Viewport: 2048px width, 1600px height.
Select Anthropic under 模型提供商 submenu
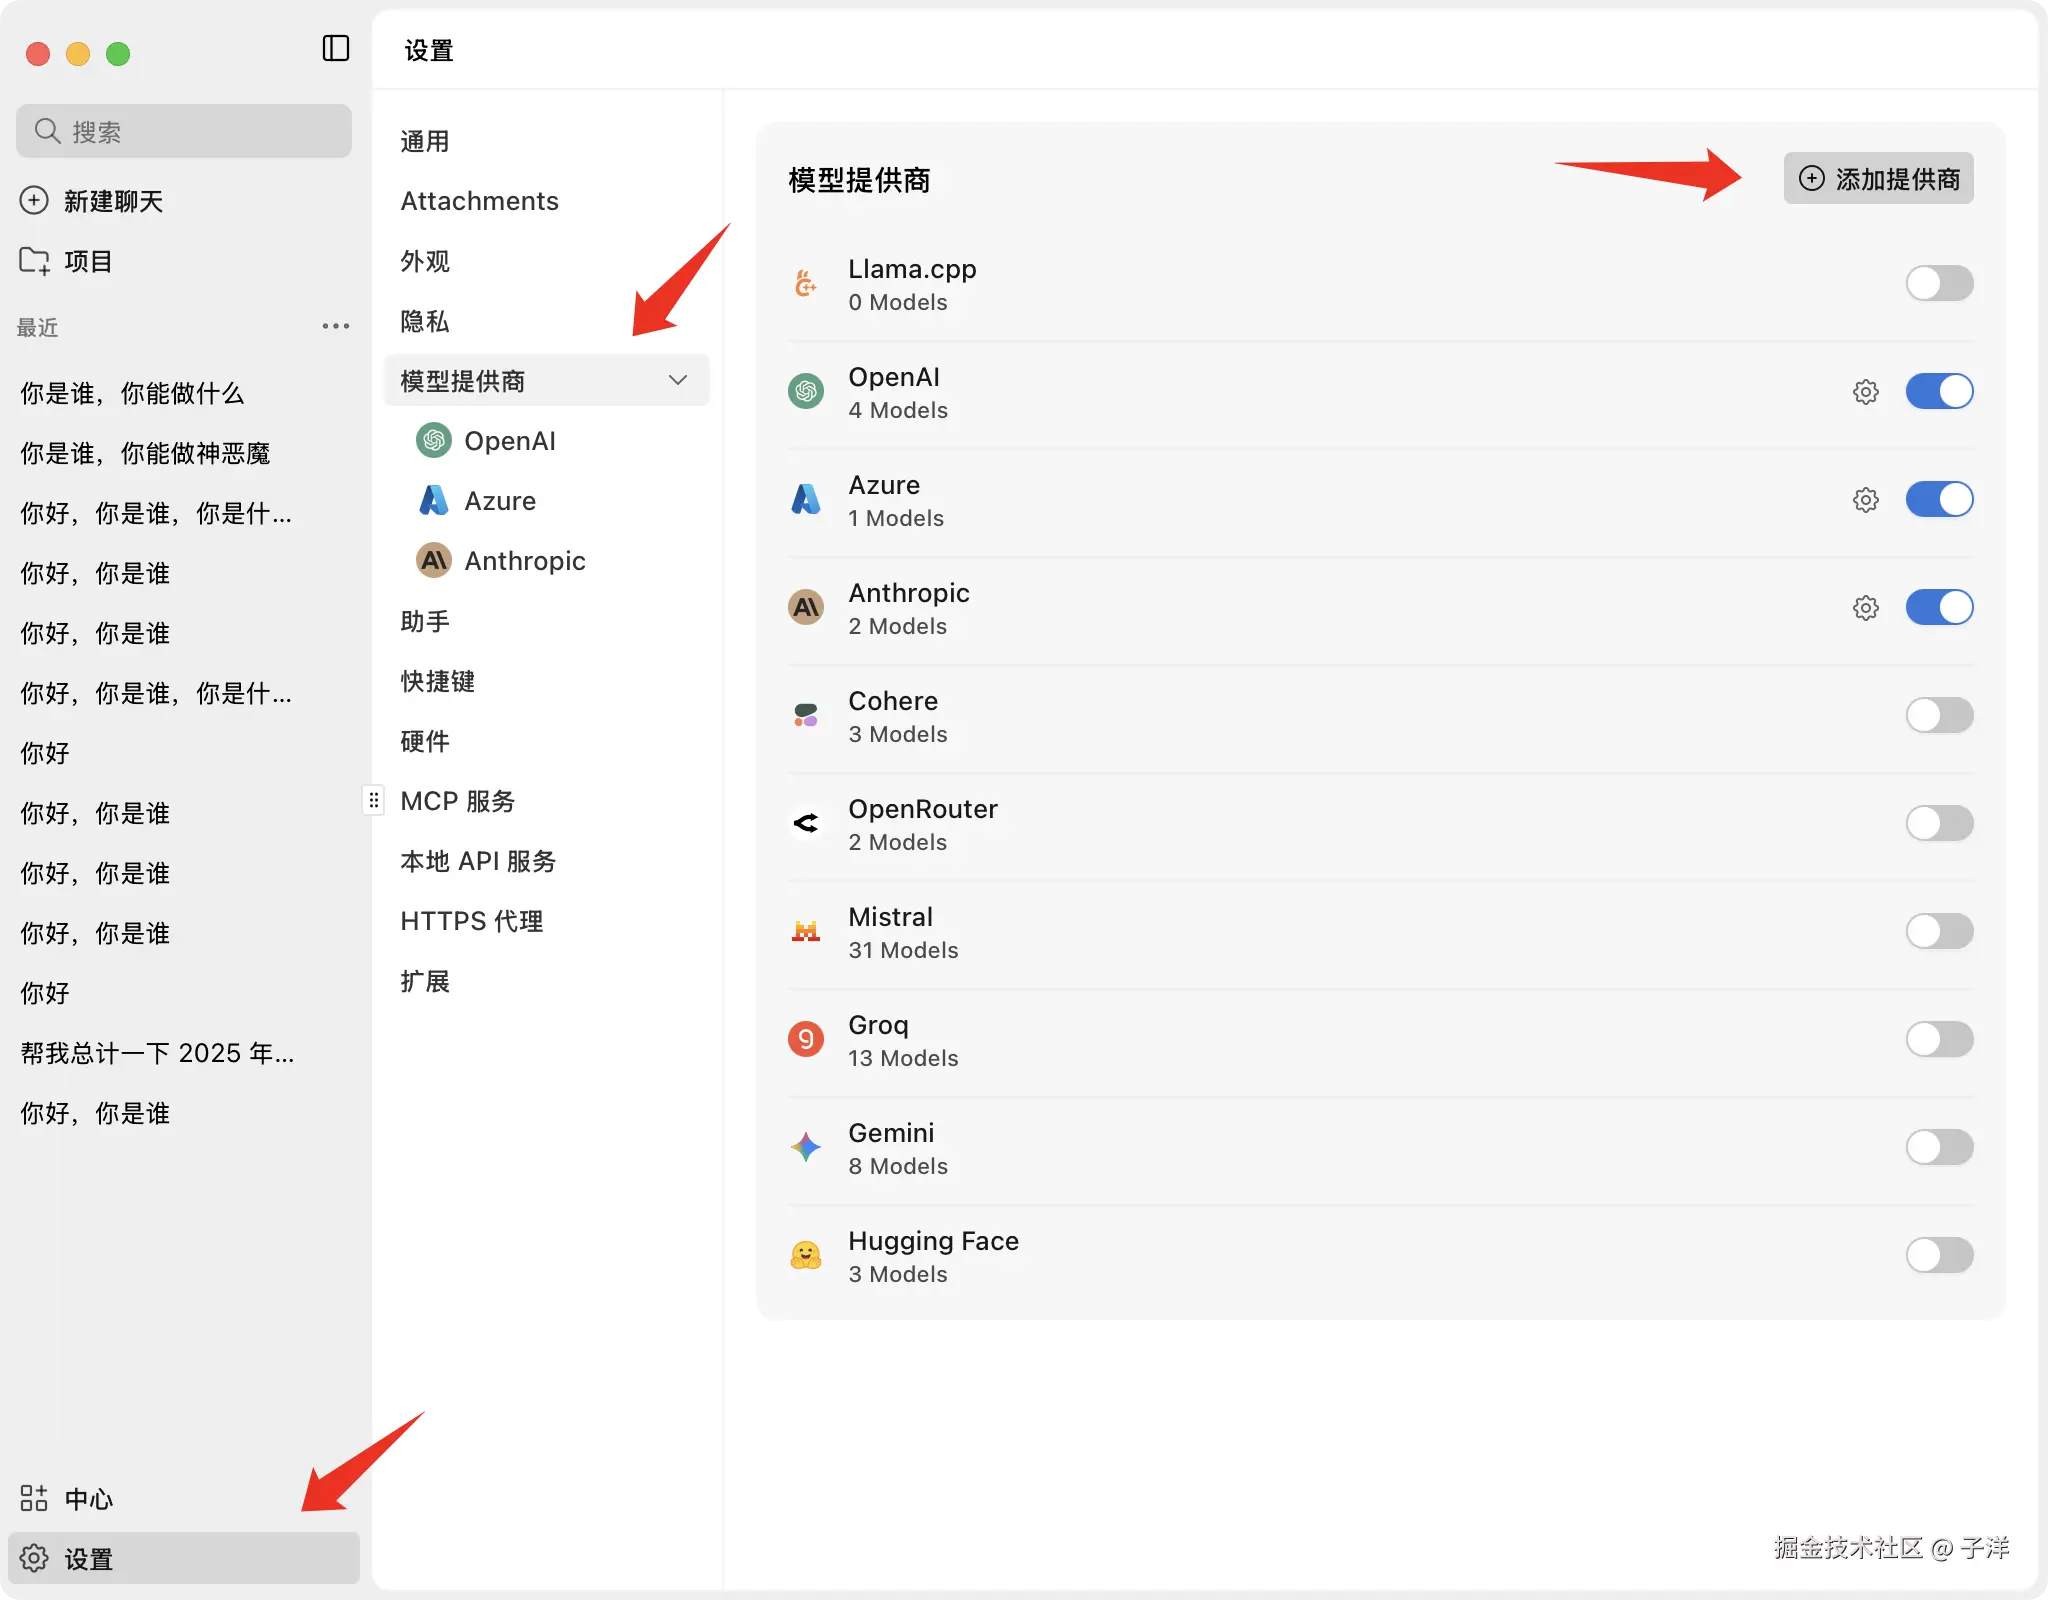524,561
